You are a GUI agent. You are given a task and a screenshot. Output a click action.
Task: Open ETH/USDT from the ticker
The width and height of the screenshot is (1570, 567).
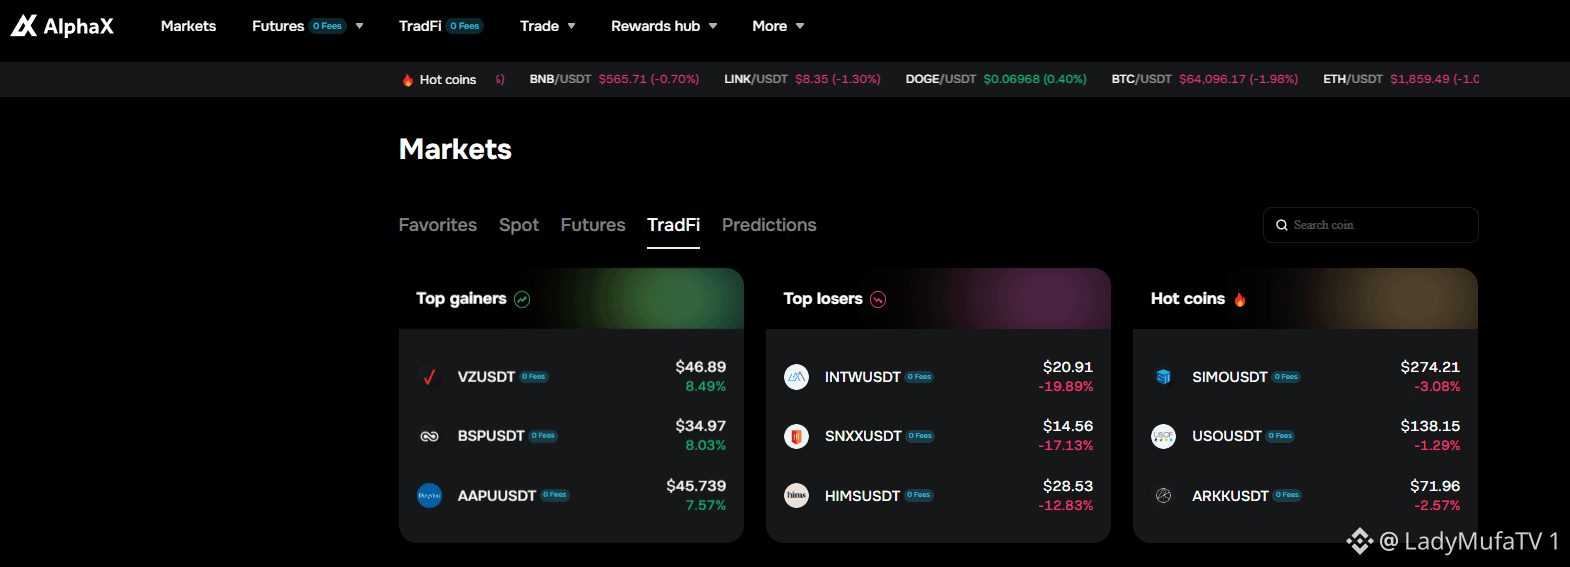tap(1401, 79)
